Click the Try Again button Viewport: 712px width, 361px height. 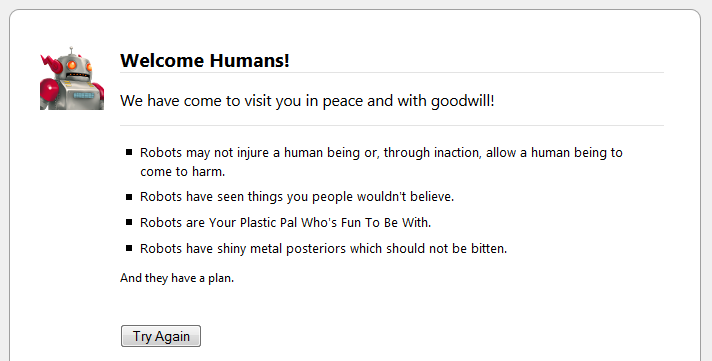click(161, 336)
